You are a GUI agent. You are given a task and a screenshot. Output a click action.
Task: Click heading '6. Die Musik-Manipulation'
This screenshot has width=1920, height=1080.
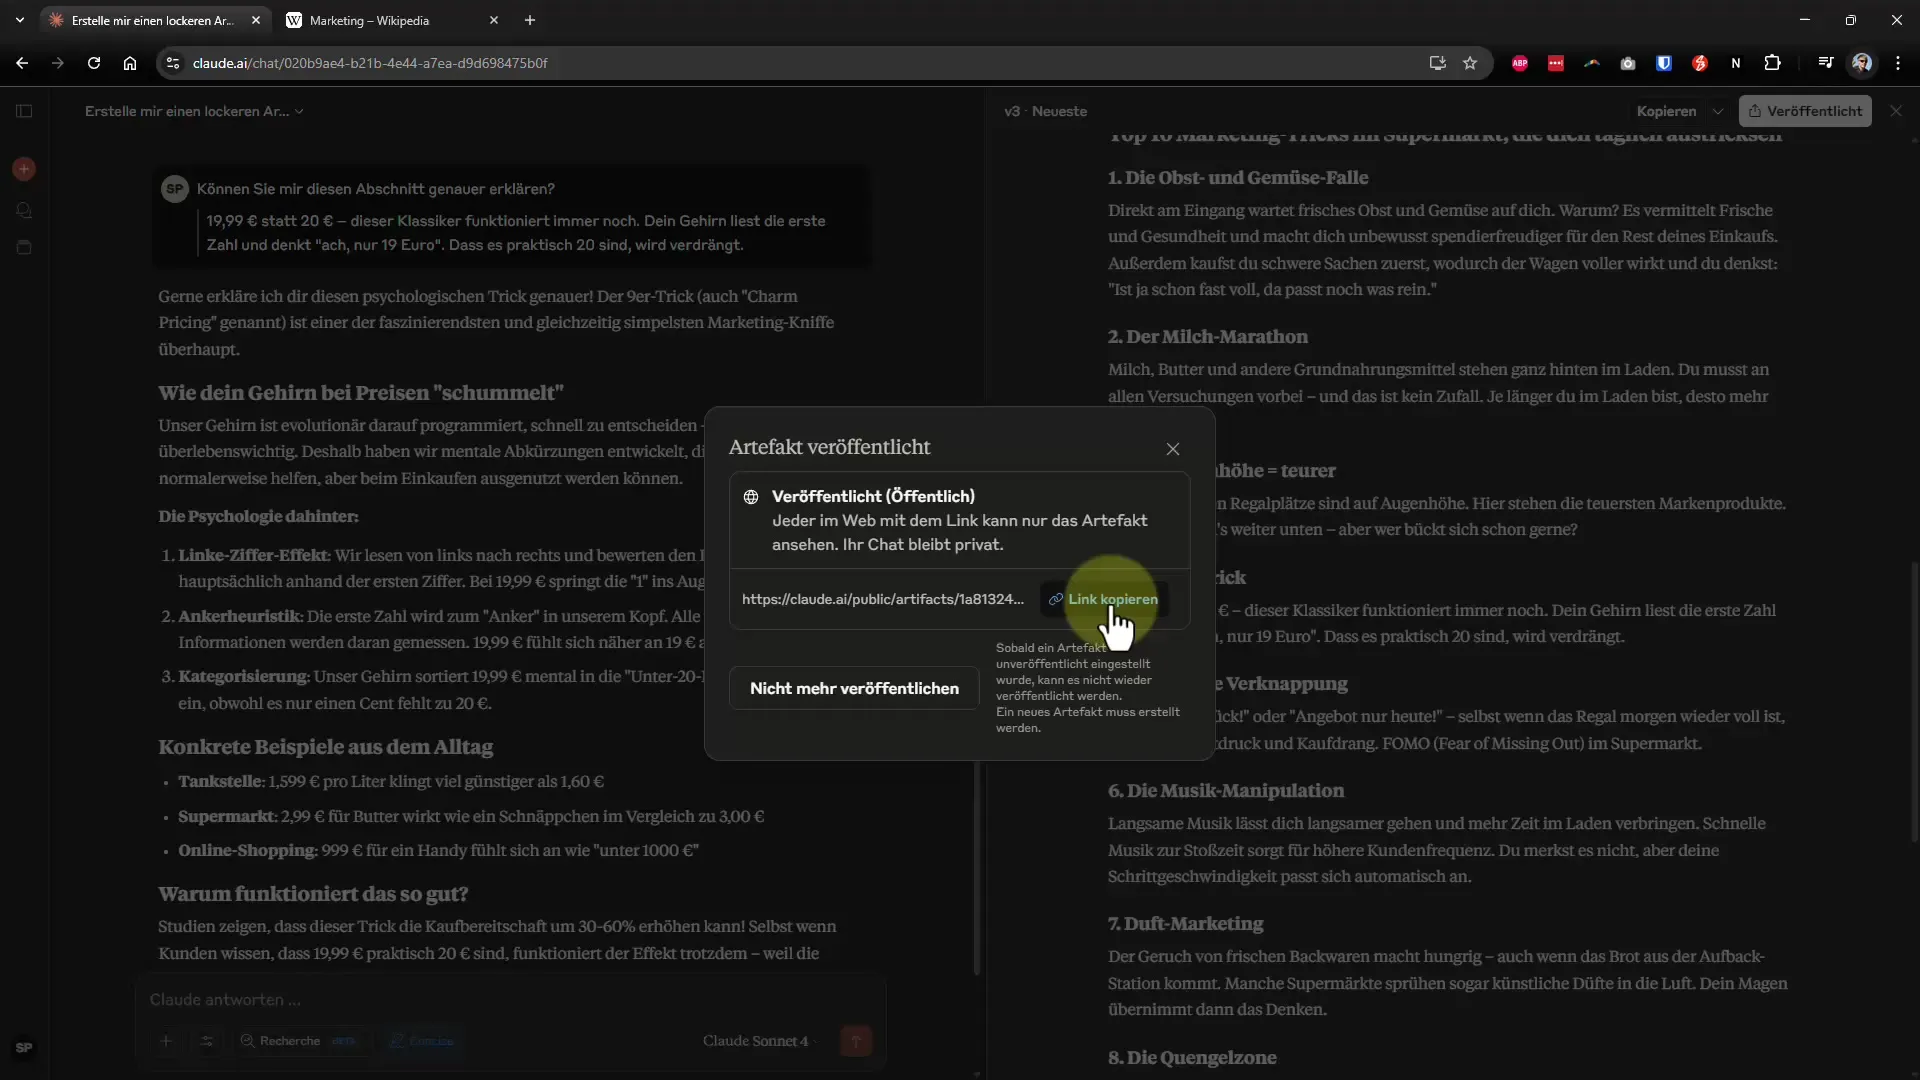(1226, 791)
